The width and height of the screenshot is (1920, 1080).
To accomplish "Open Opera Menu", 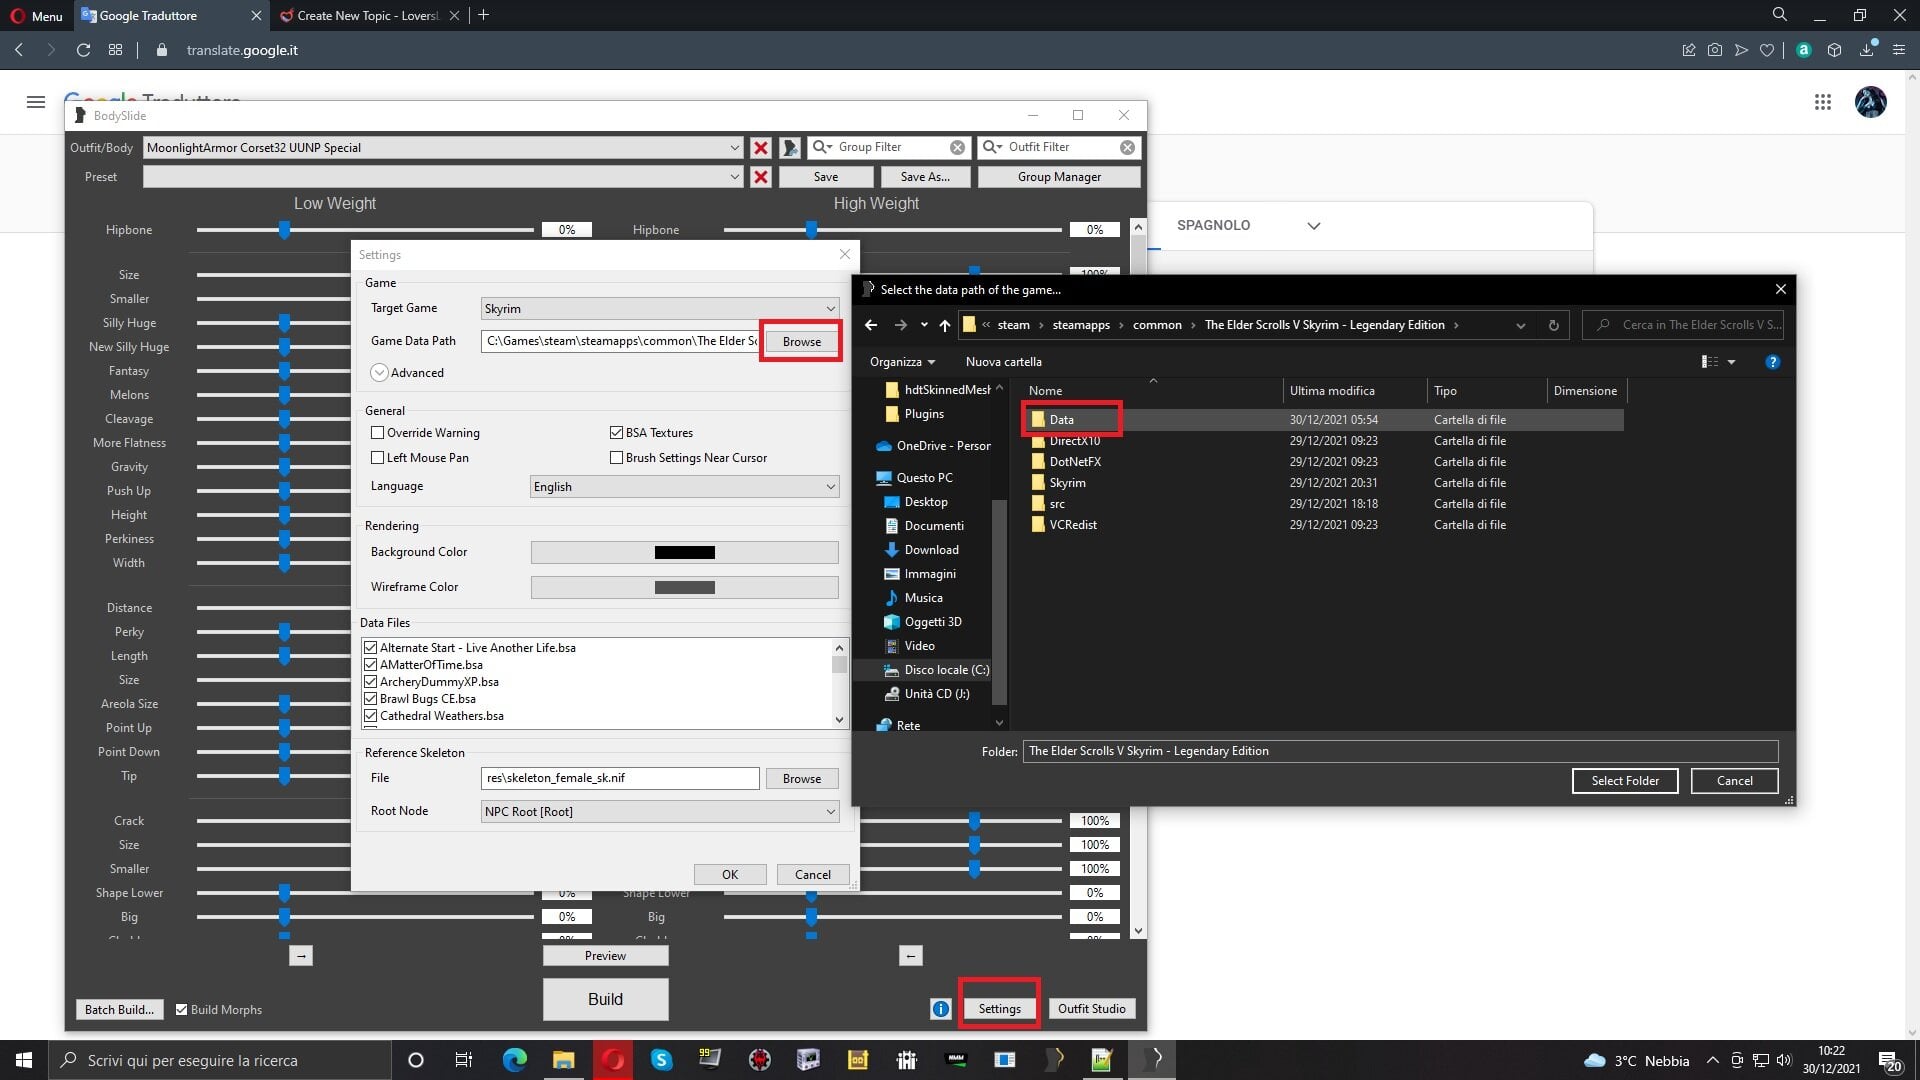I will tap(36, 15).
